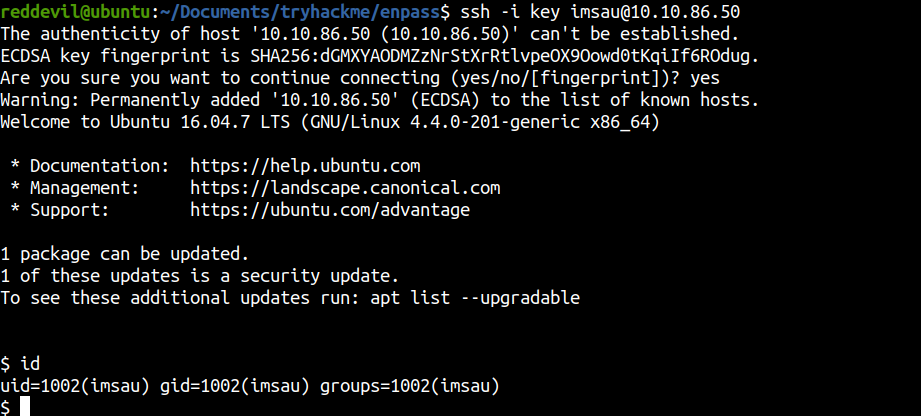The width and height of the screenshot is (921, 416).
Task: Click the reddevil@ubuntu username in prompt
Action: coord(75,12)
